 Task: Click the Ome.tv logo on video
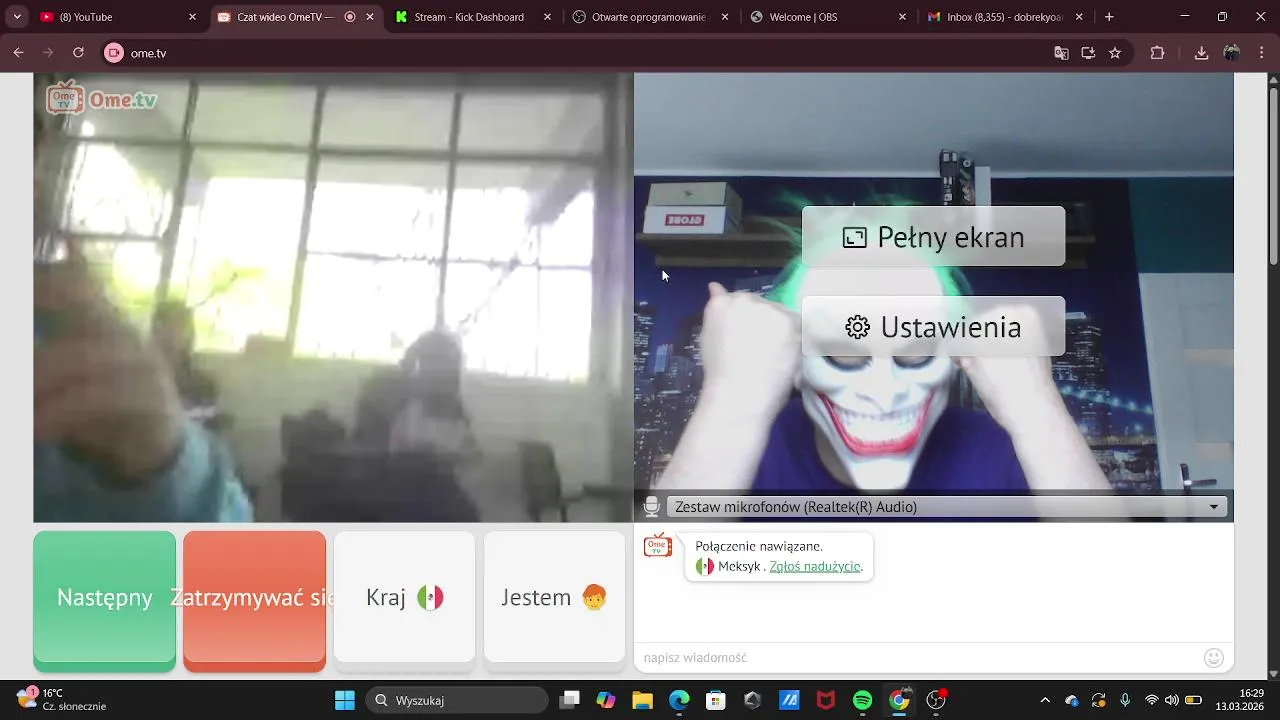point(102,99)
